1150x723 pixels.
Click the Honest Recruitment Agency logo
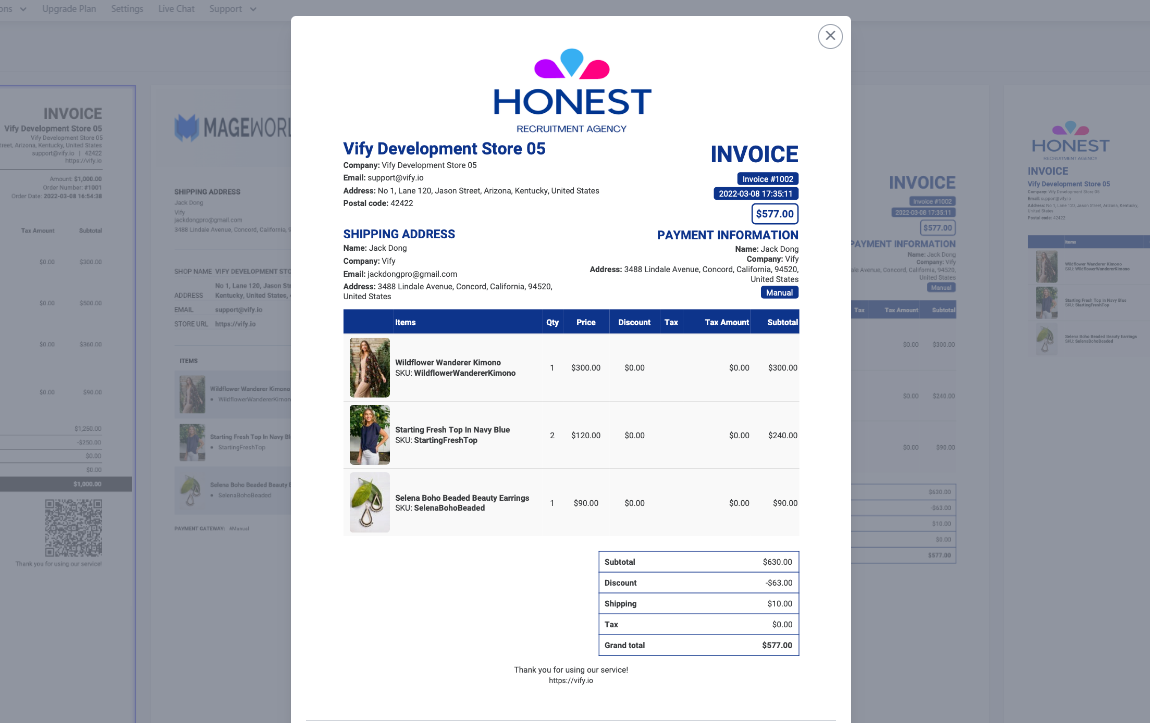pyautogui.click(x=571, y=91)
